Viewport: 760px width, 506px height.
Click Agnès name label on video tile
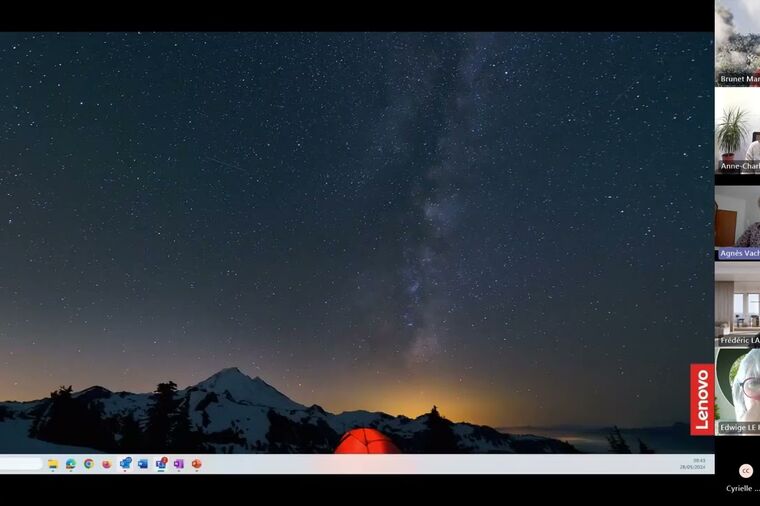(739, 254)
